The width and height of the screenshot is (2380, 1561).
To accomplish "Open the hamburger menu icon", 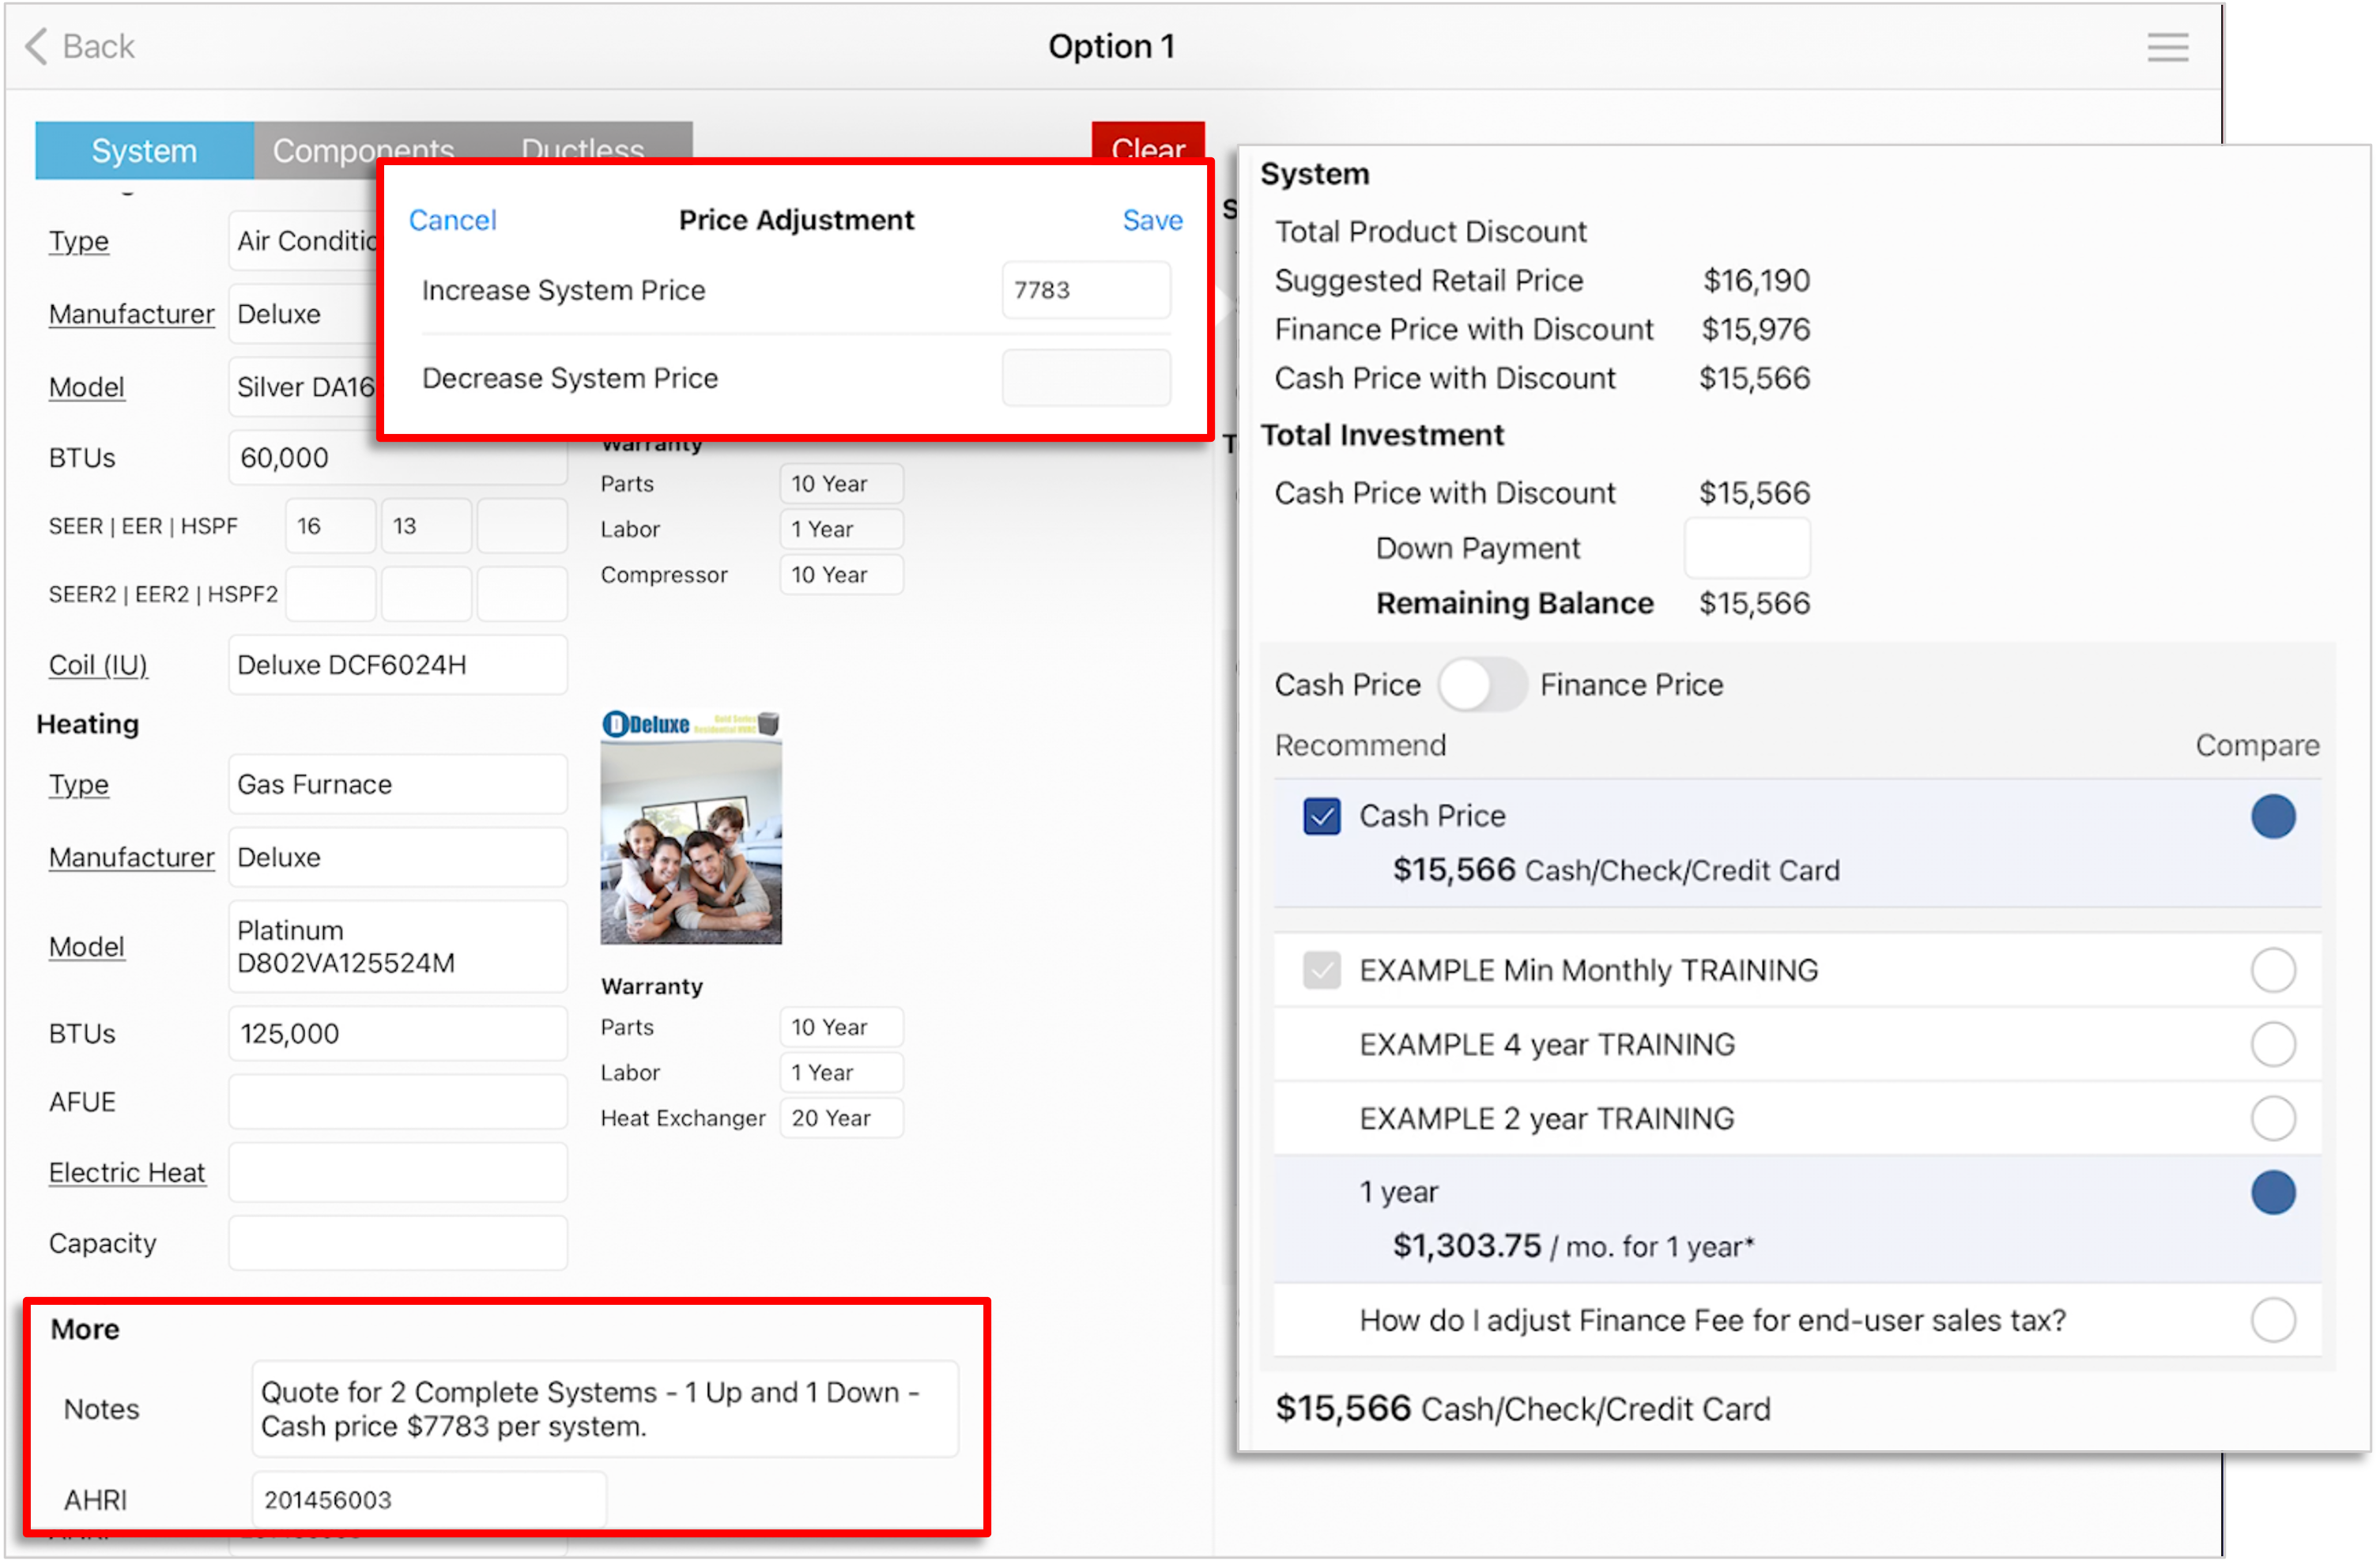I will [2167, 47].
